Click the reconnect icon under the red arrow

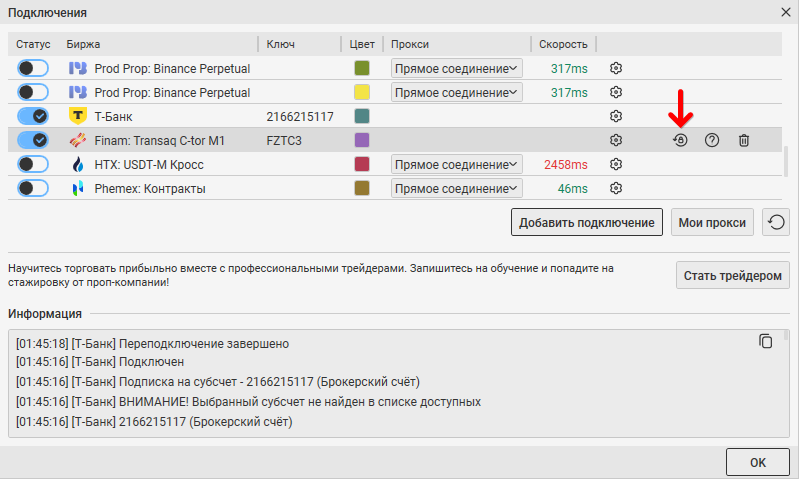680,140
